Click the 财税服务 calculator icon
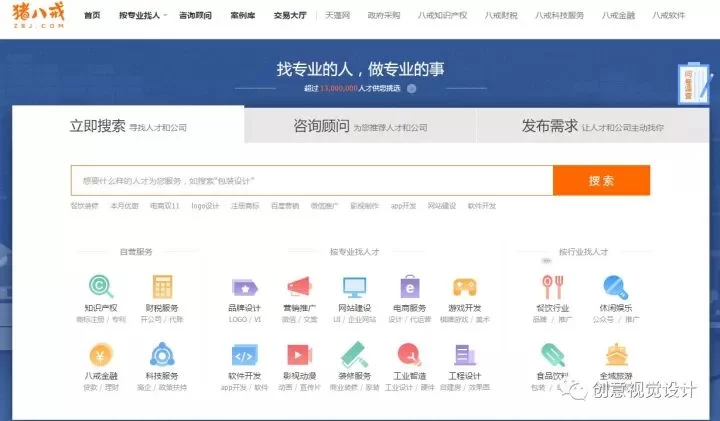 tap(162, 286)
